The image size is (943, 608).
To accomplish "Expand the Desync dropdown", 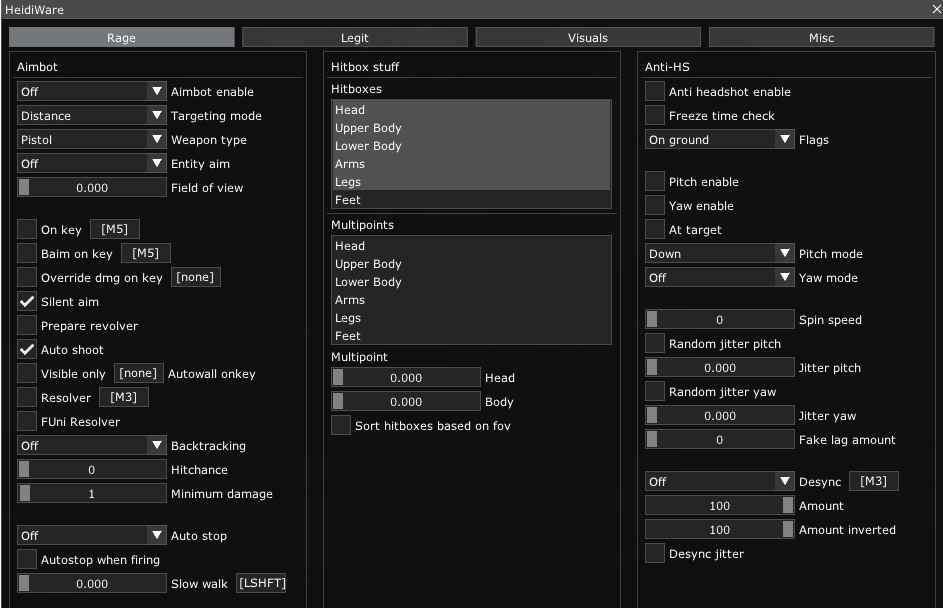I will (x=719, y=481).
